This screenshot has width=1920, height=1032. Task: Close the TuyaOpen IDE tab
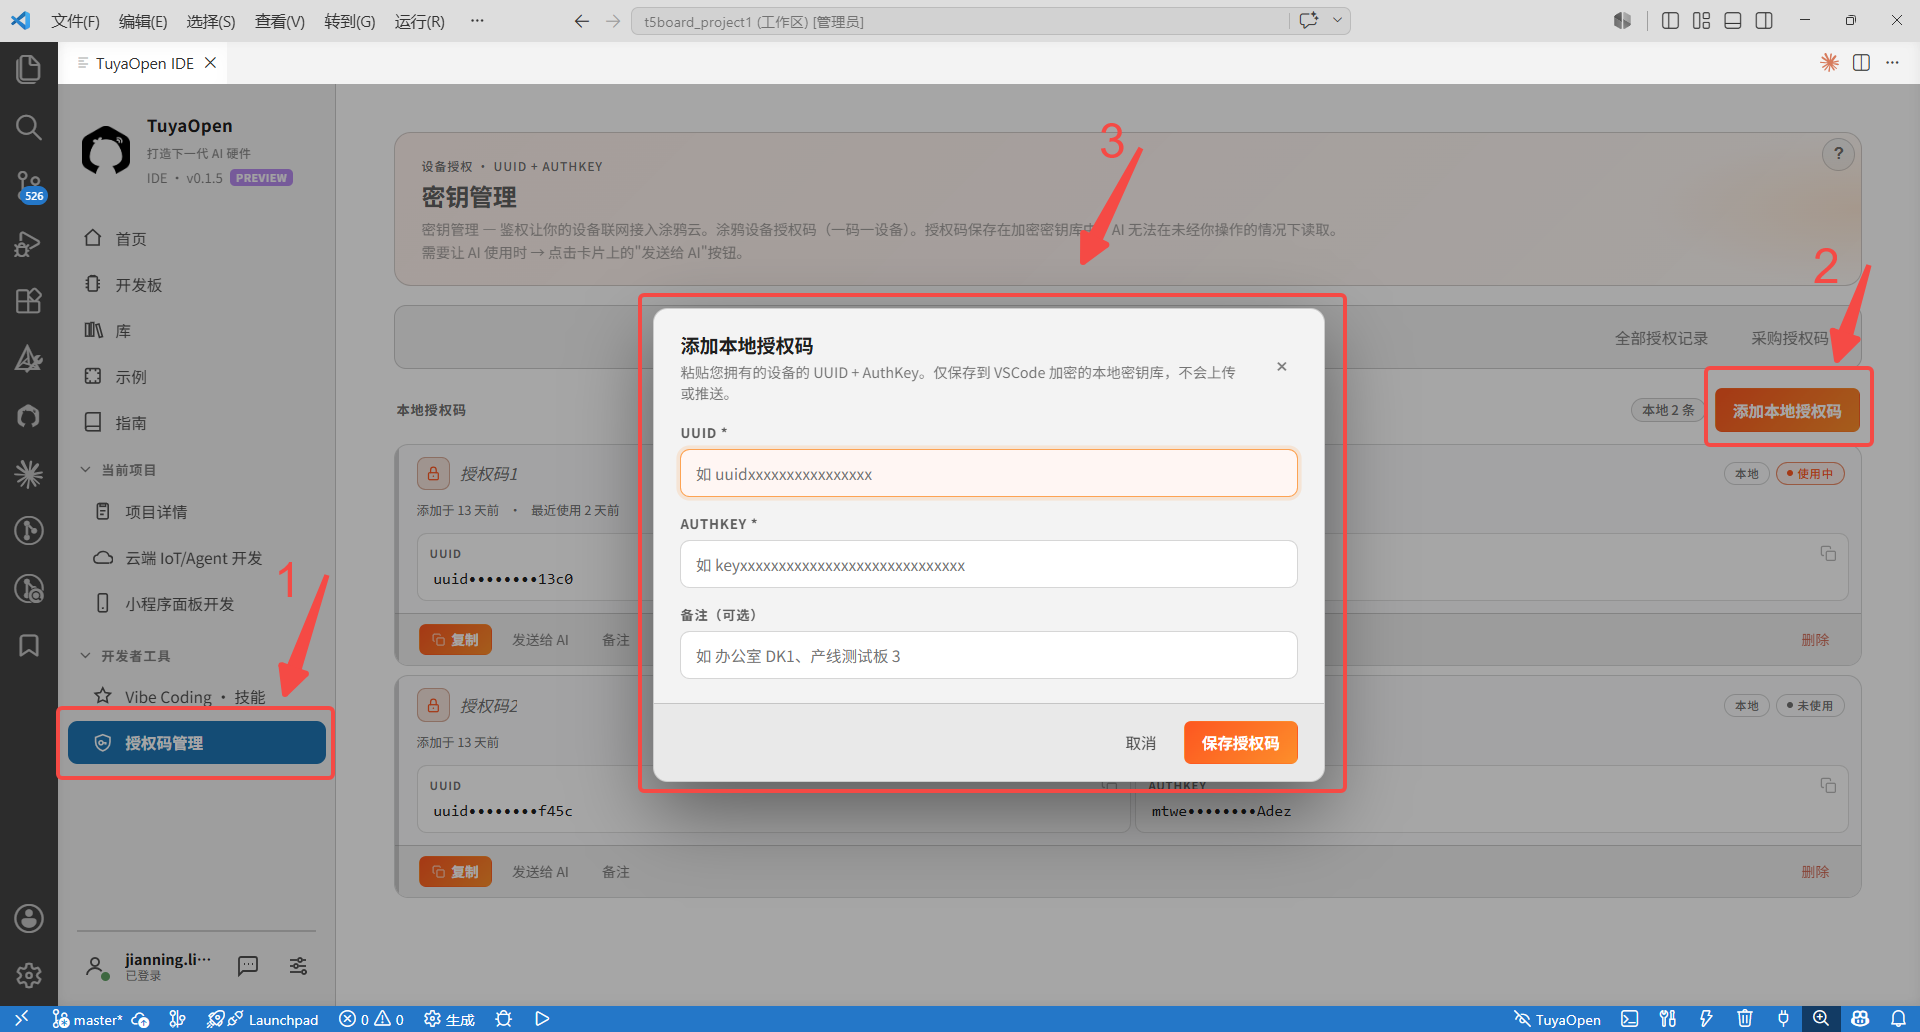click(210, 63)
